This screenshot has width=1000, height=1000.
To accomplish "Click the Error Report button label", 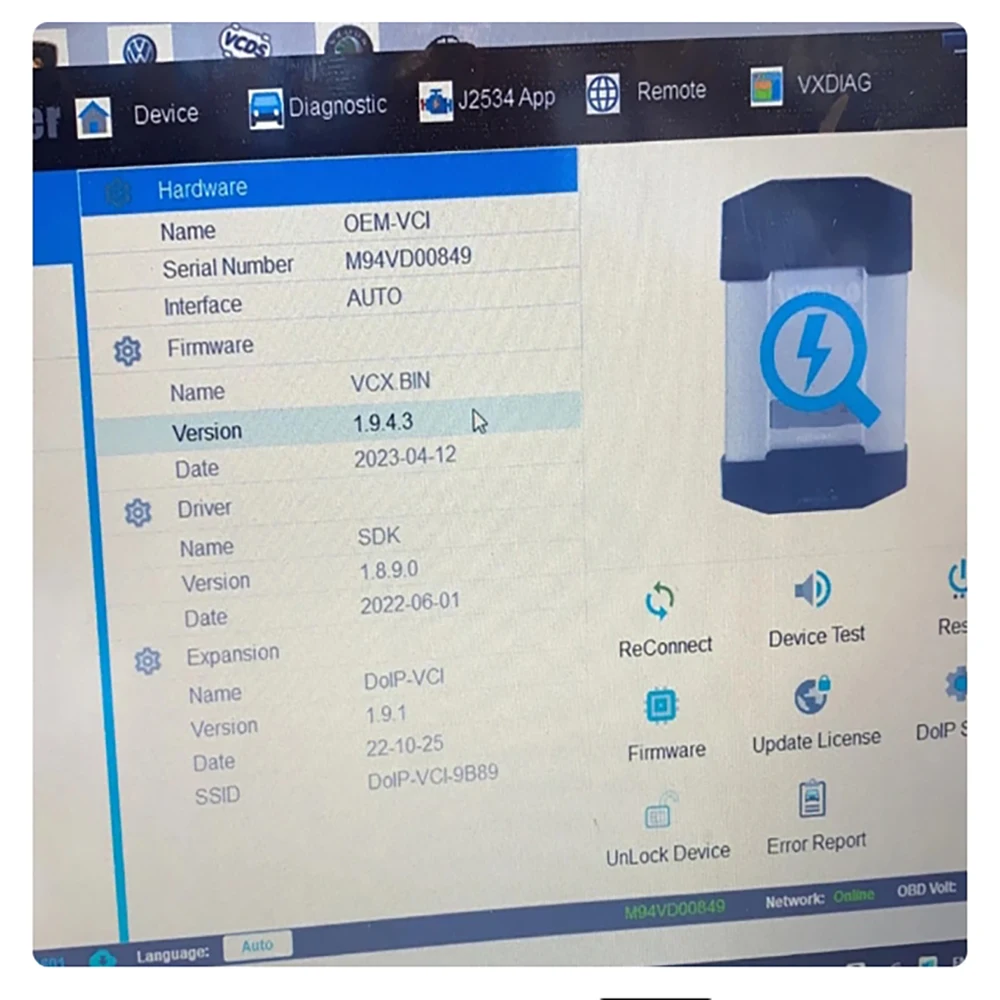I will [x=816, y=843].
